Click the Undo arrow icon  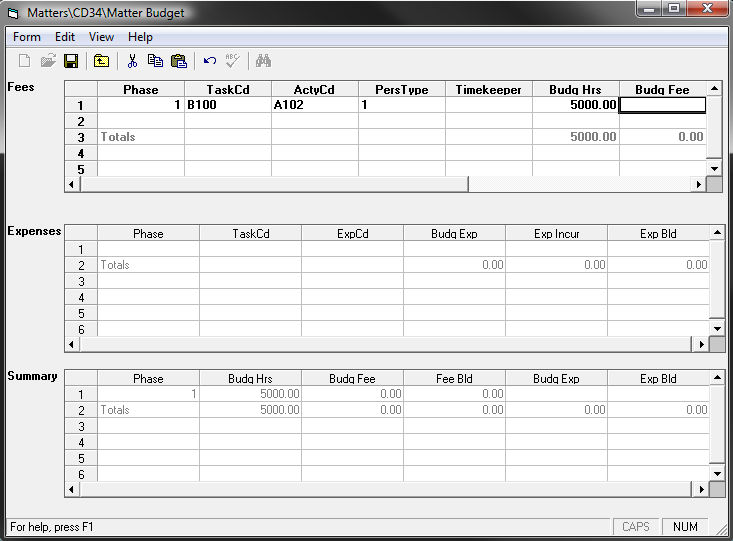pos(210,61)
